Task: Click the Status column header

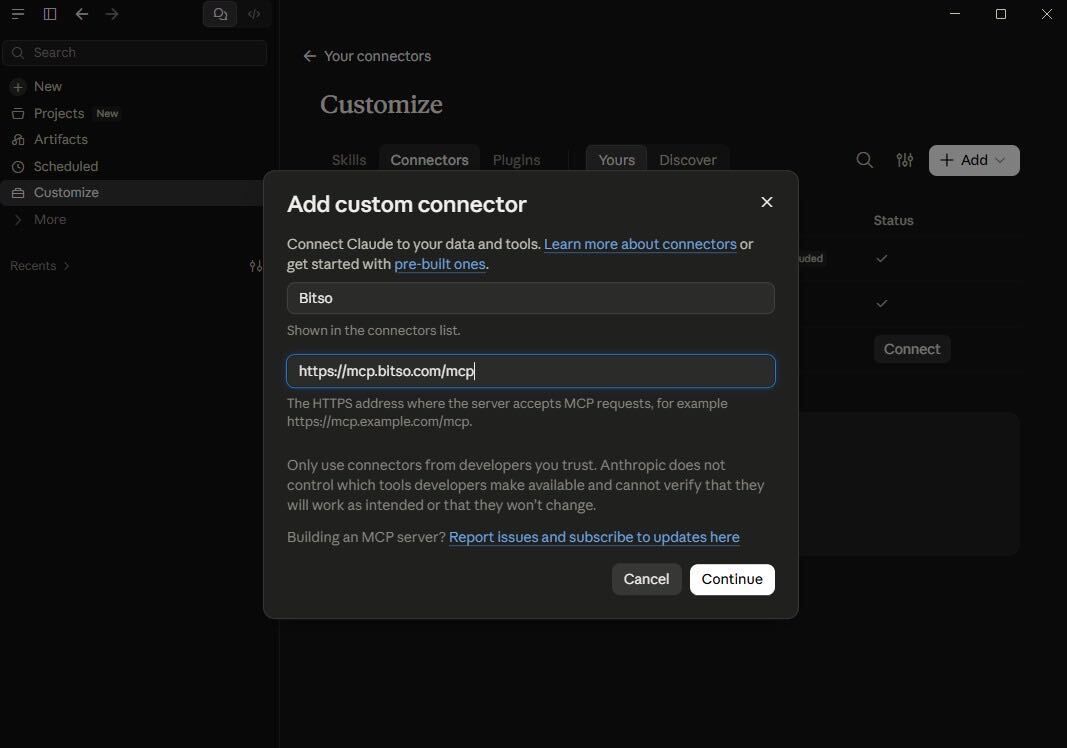Action: (x=893, y=221)
